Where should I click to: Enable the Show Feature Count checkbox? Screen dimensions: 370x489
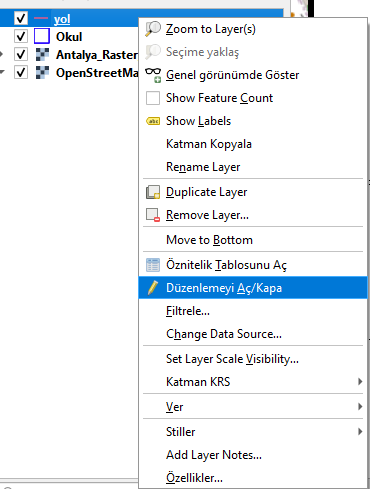(x=153, y=98)
